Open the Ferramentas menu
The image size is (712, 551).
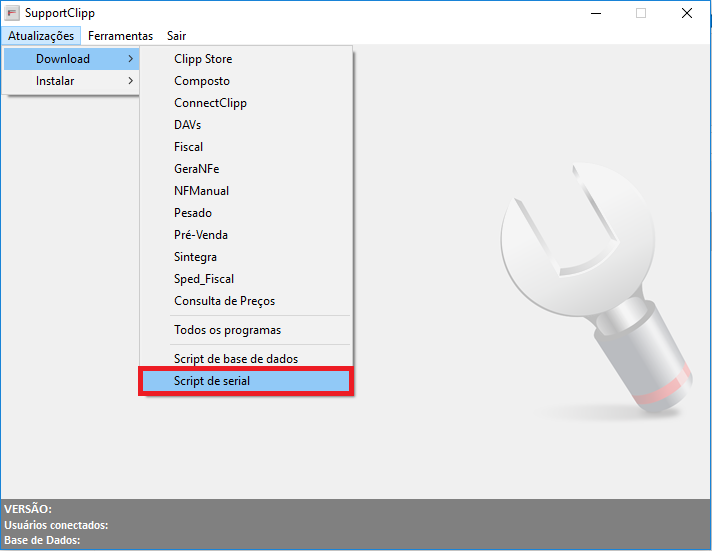[120, 36]
